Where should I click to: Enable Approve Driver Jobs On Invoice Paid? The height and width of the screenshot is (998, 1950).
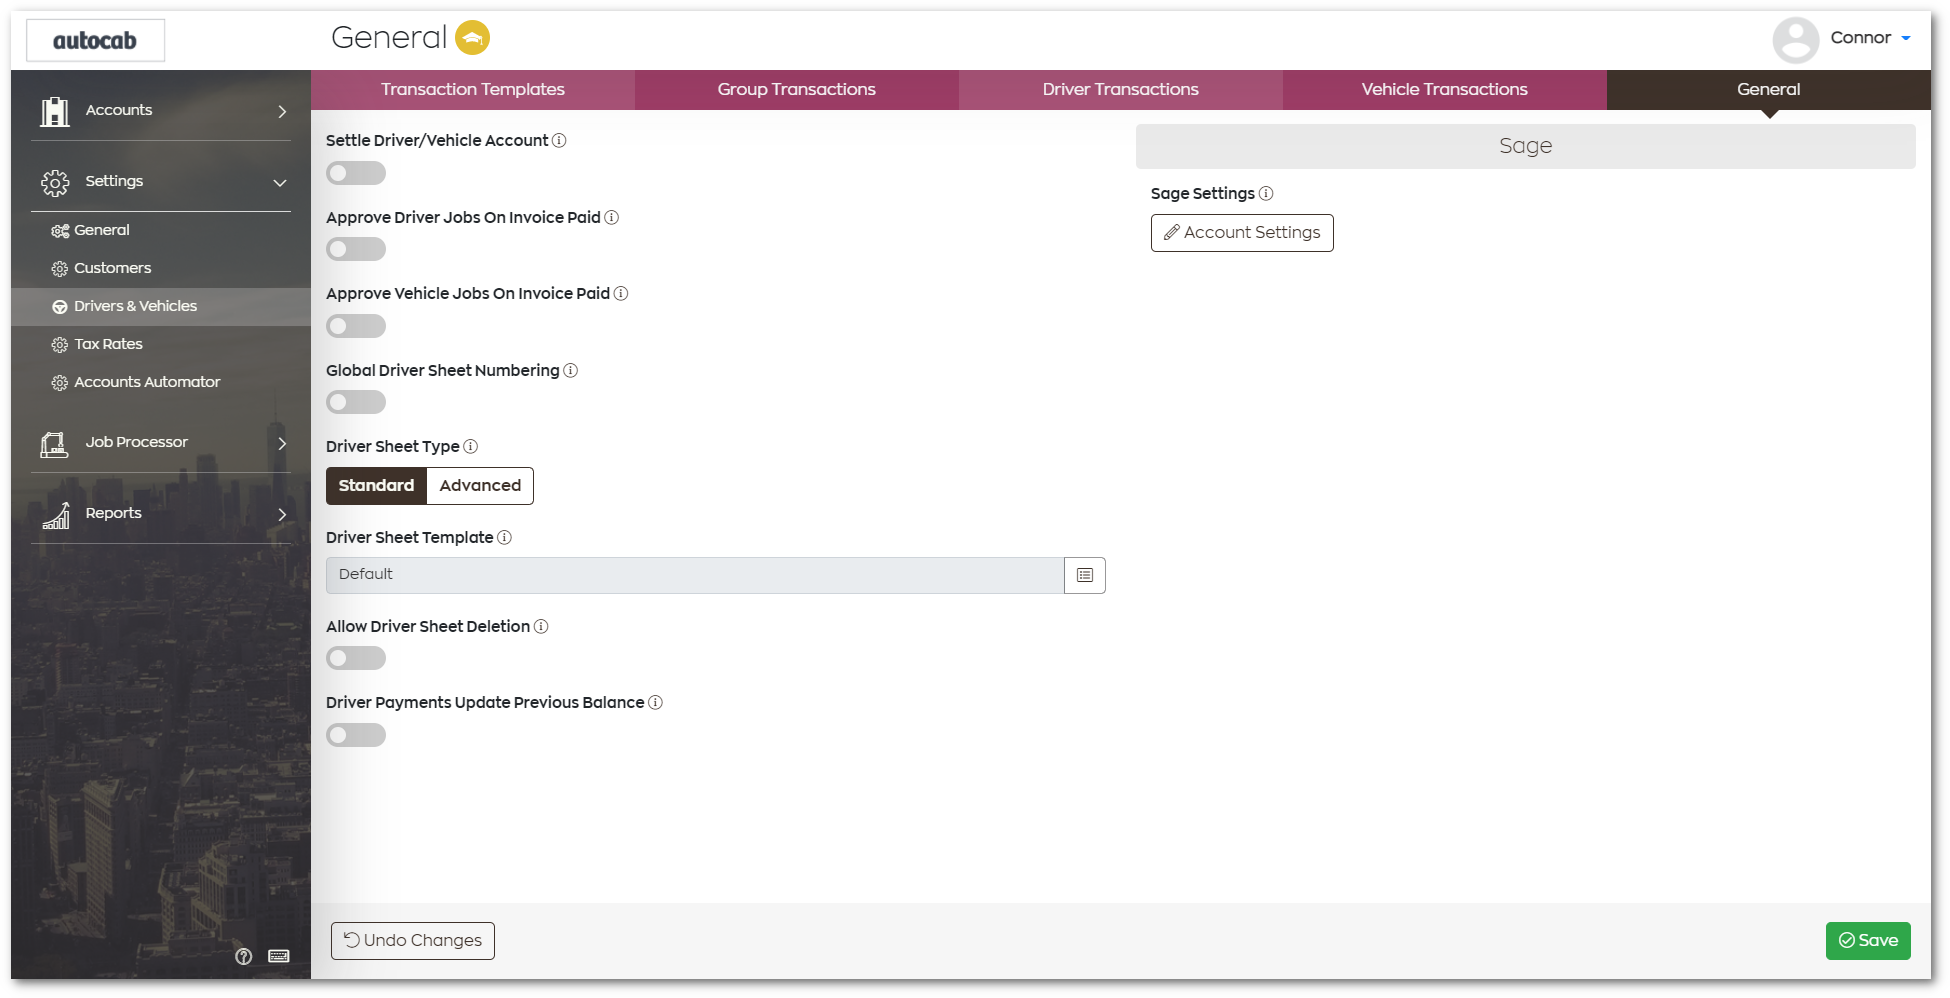click(356, 249)
